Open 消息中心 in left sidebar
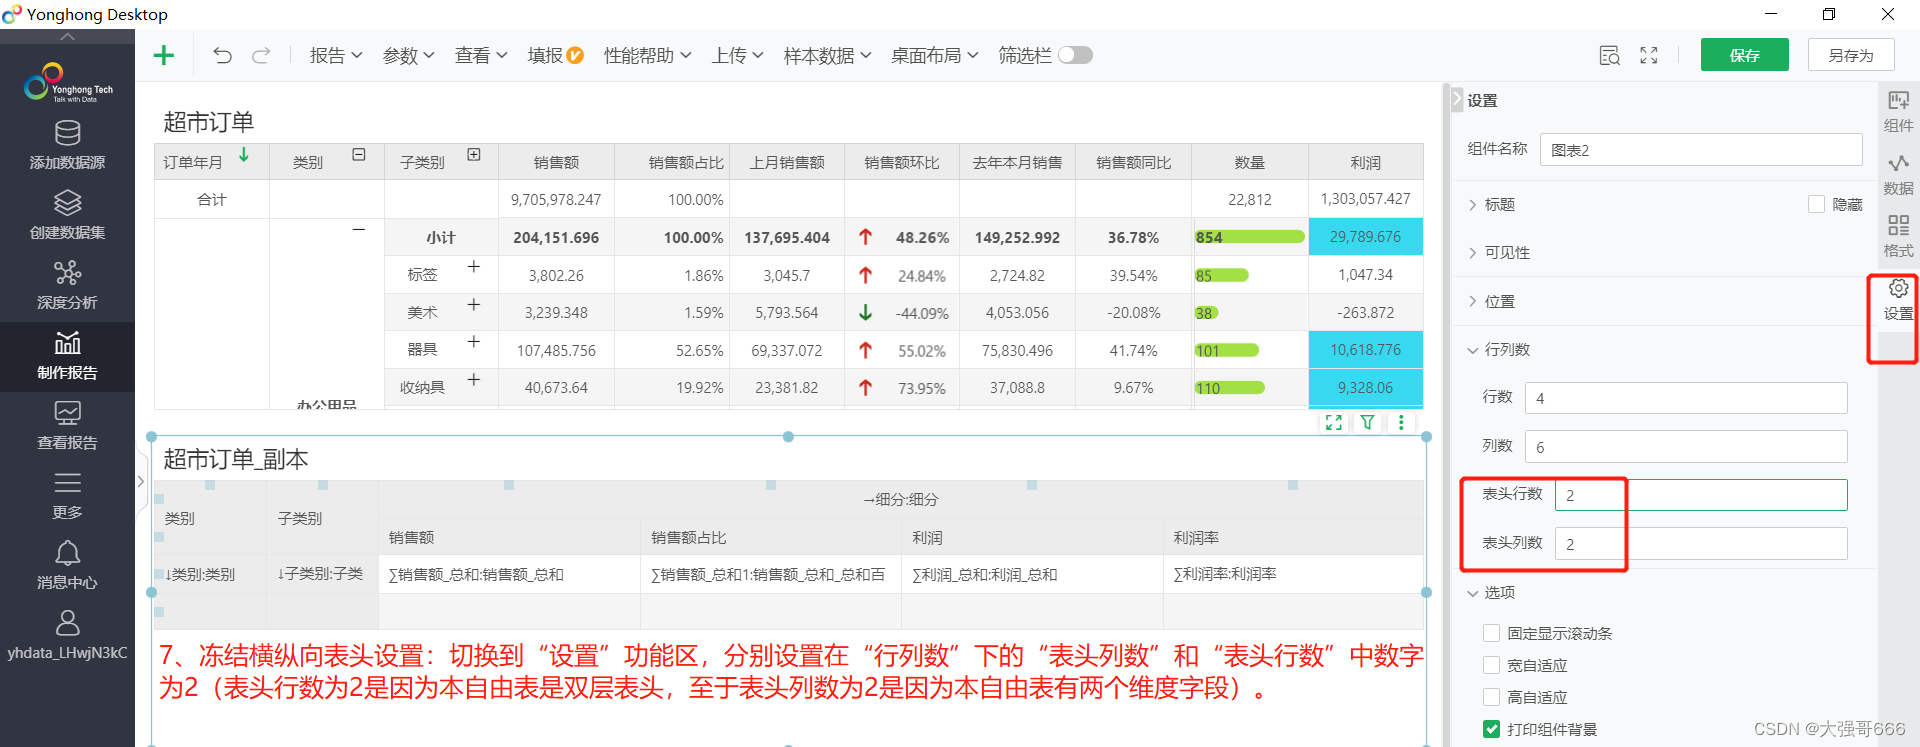Image resolution: width=1920 pixels, height=747 pixels. [67, 566]
